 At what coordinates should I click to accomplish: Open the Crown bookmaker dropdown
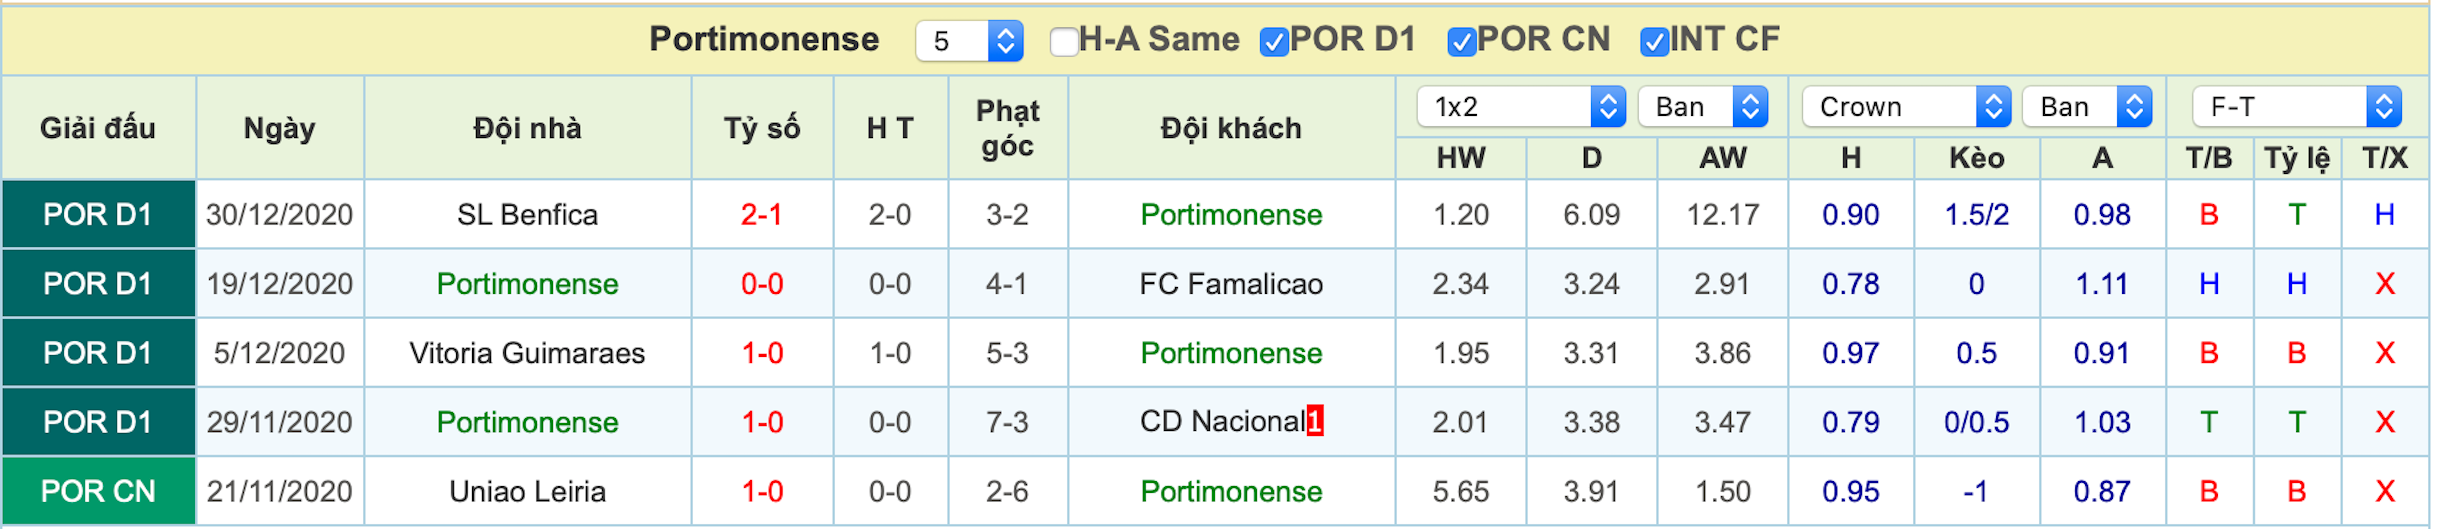tap(1906, 107)
